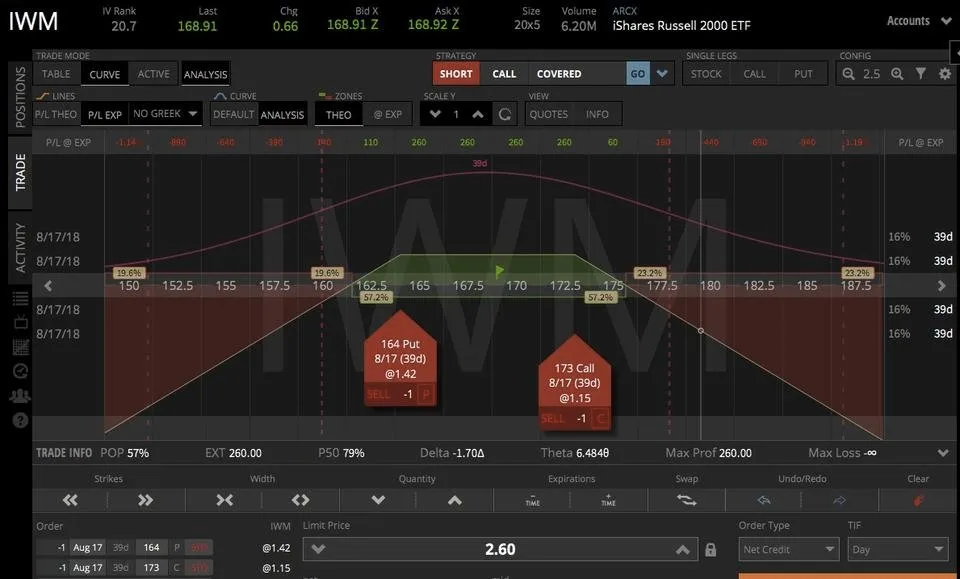The image size is (960, 579).
Task: Zoom in the chart with plus magnifier
Action: point(897,74)
